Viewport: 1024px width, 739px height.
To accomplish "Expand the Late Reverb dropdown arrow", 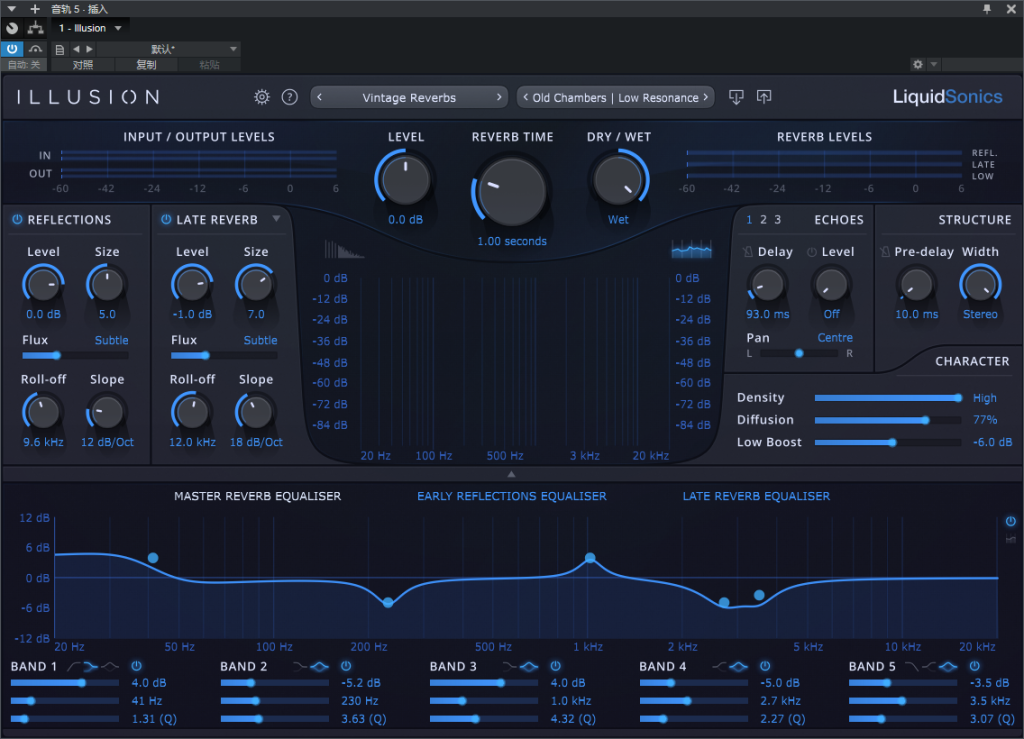I will pos(276,219).
